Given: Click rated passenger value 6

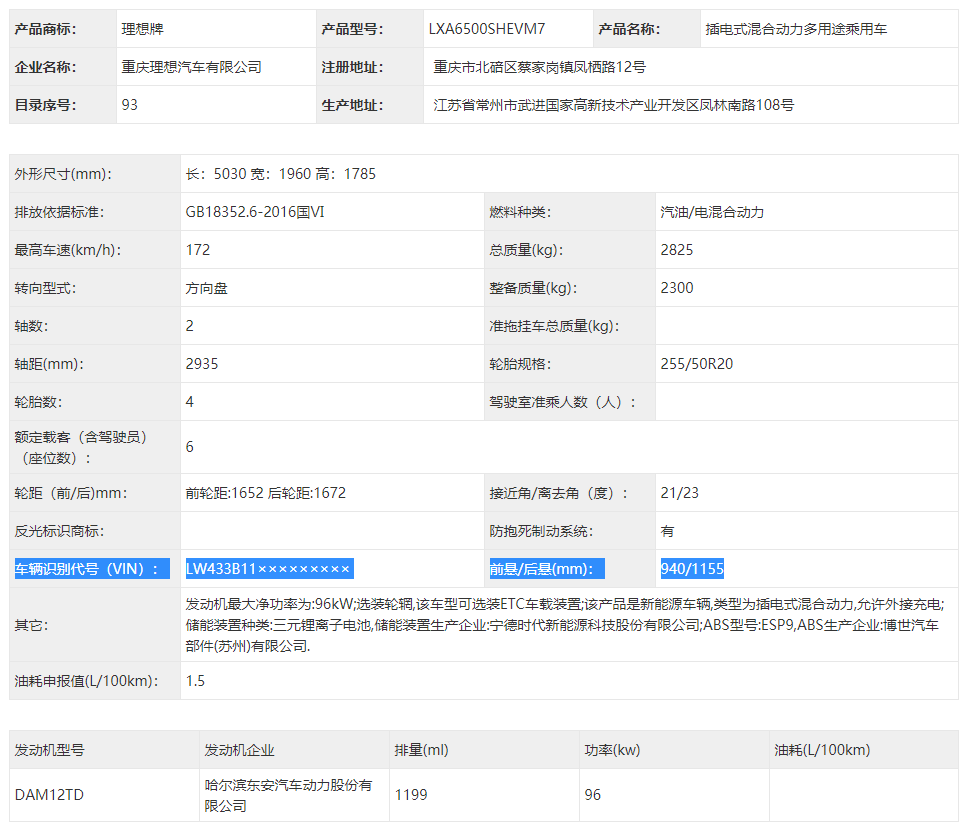Looking at the screenshot, I should point(190,447).
